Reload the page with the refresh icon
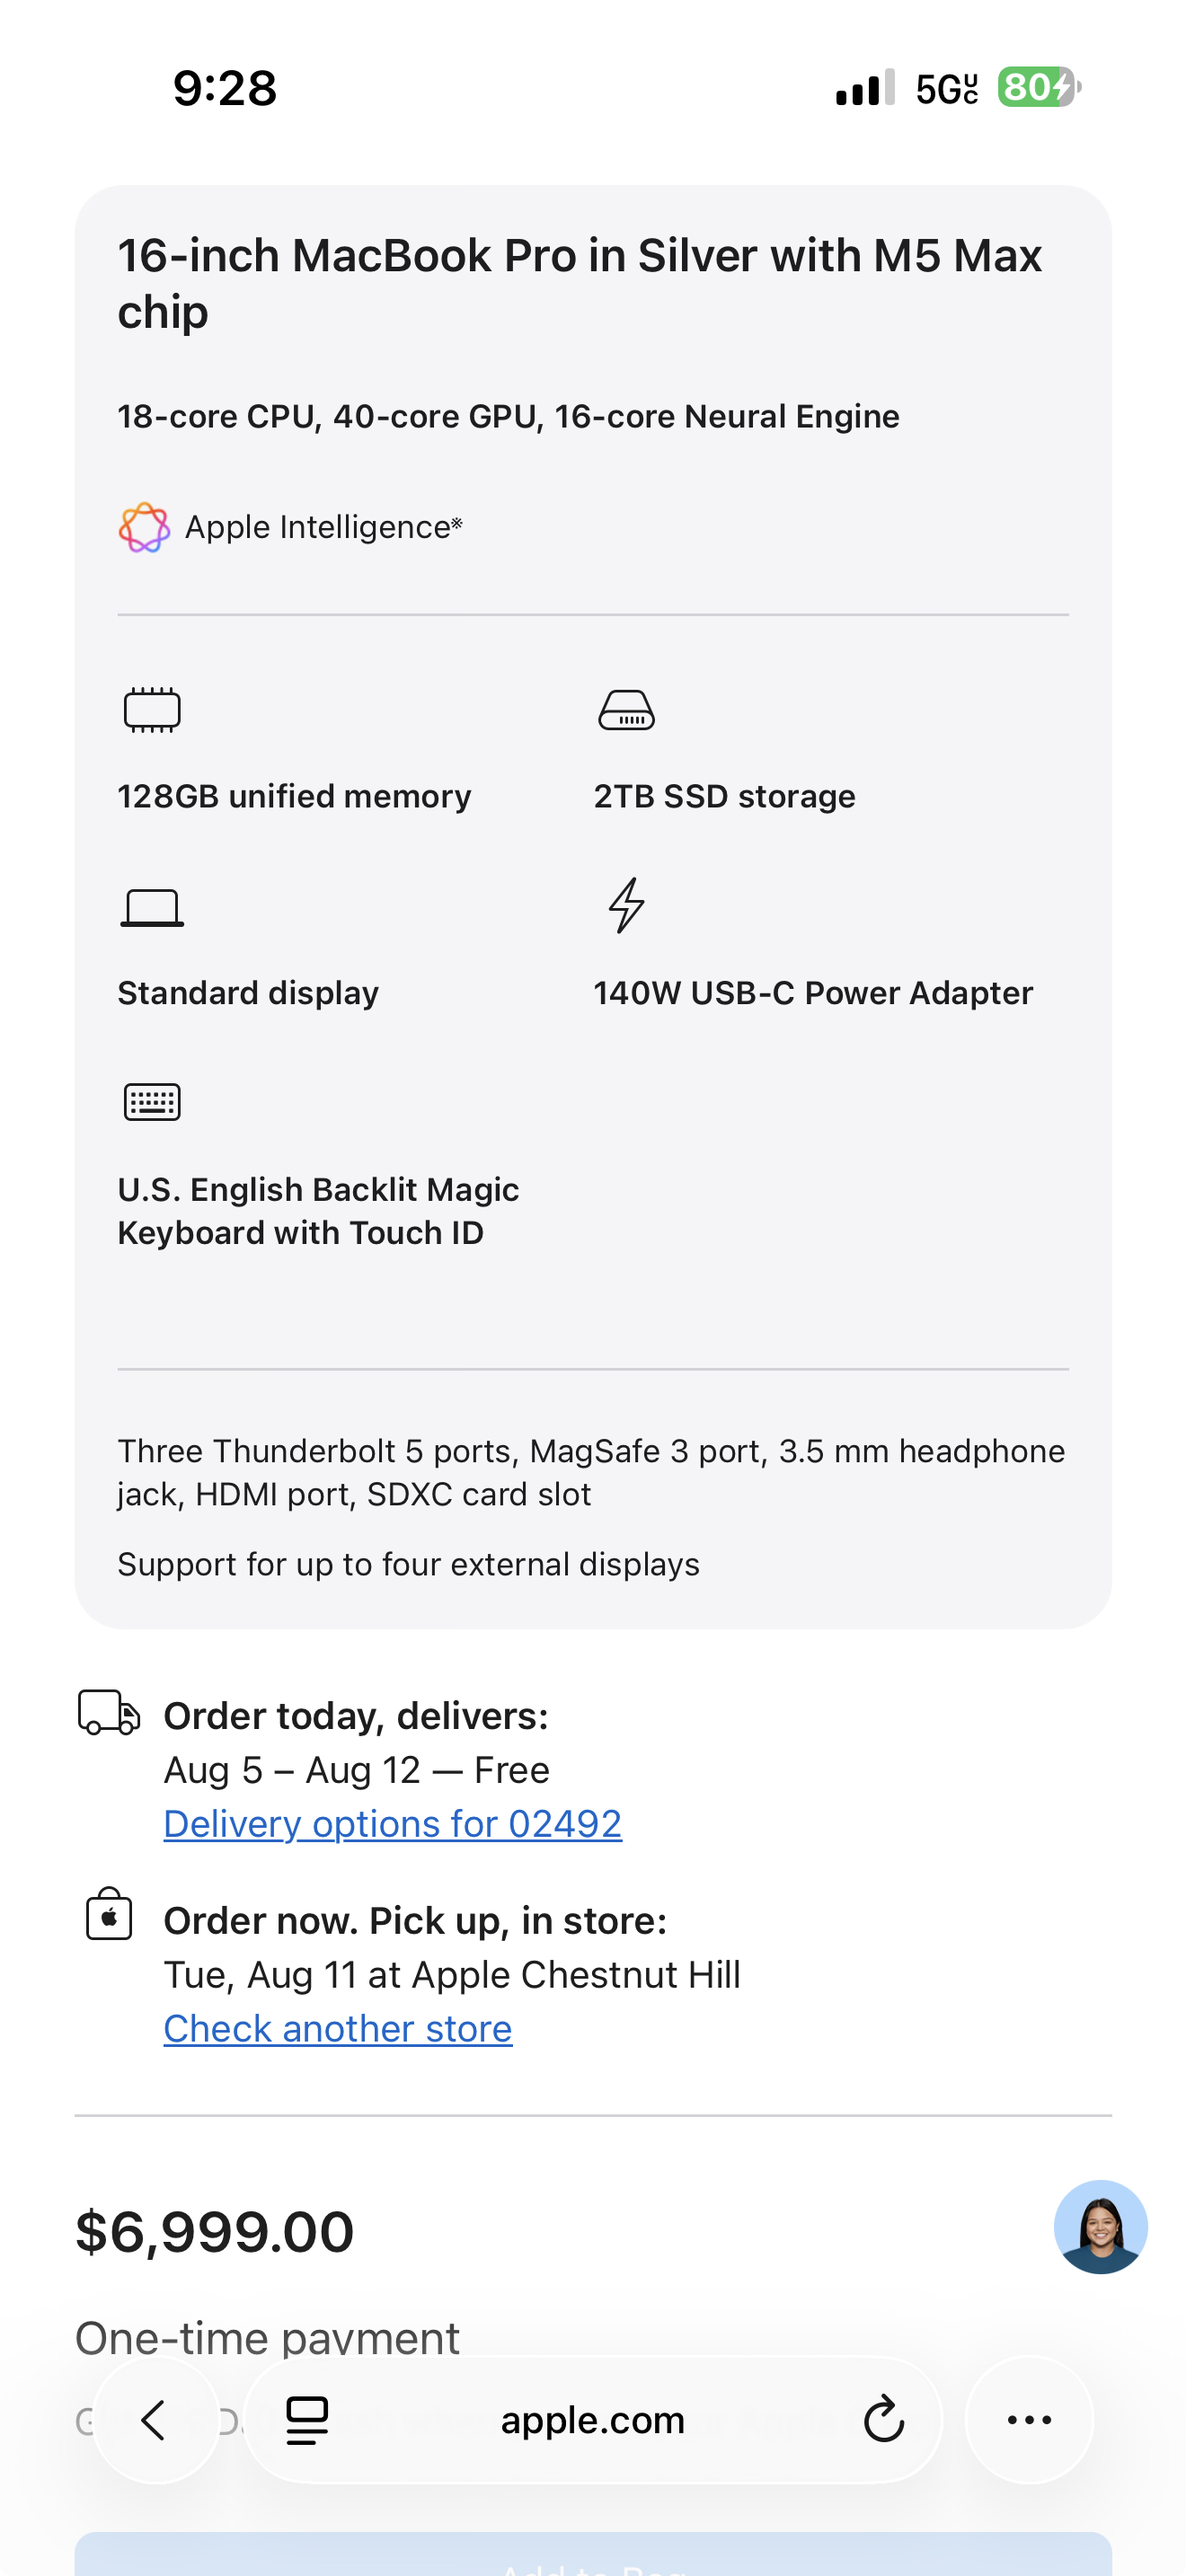The width and height of the screenshot is (1186, 2576). 884,2420
